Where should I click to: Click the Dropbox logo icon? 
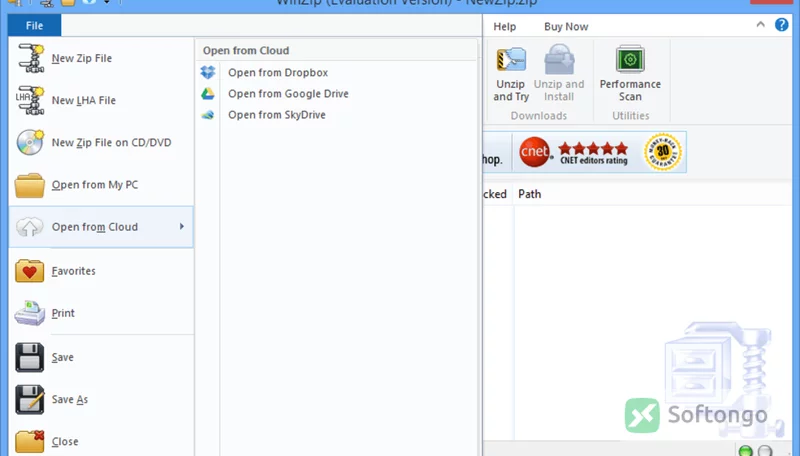coord(208,72)
